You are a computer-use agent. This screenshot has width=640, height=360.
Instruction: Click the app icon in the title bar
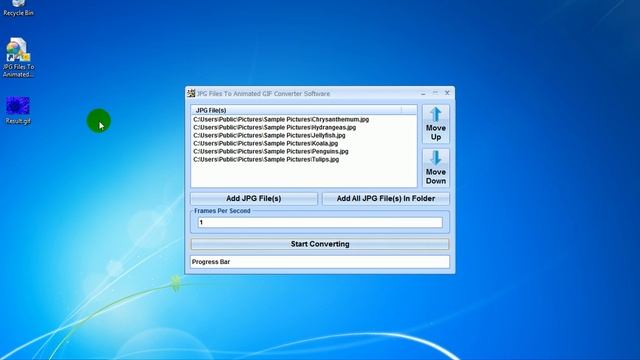pyautogui.click(x=191, y=93)
